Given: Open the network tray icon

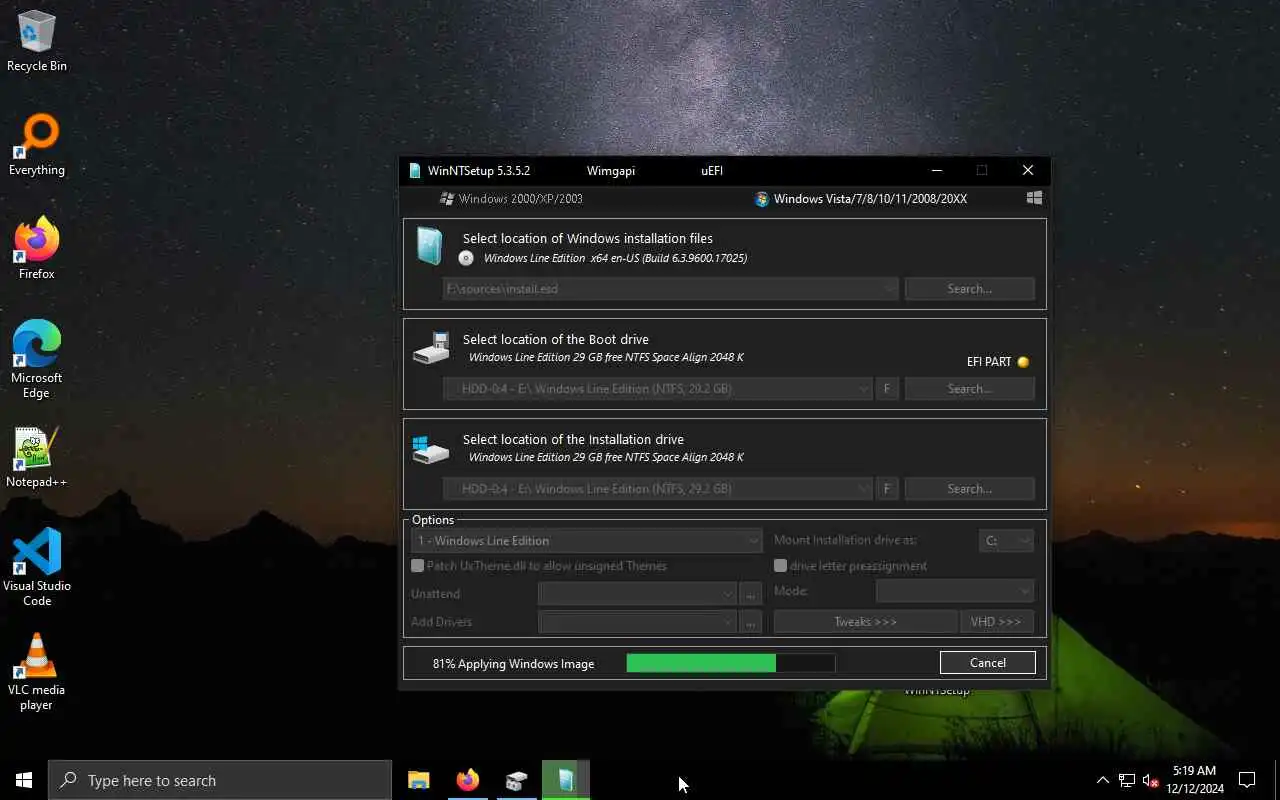Looking at the screenshot, I should point(1127,780).
